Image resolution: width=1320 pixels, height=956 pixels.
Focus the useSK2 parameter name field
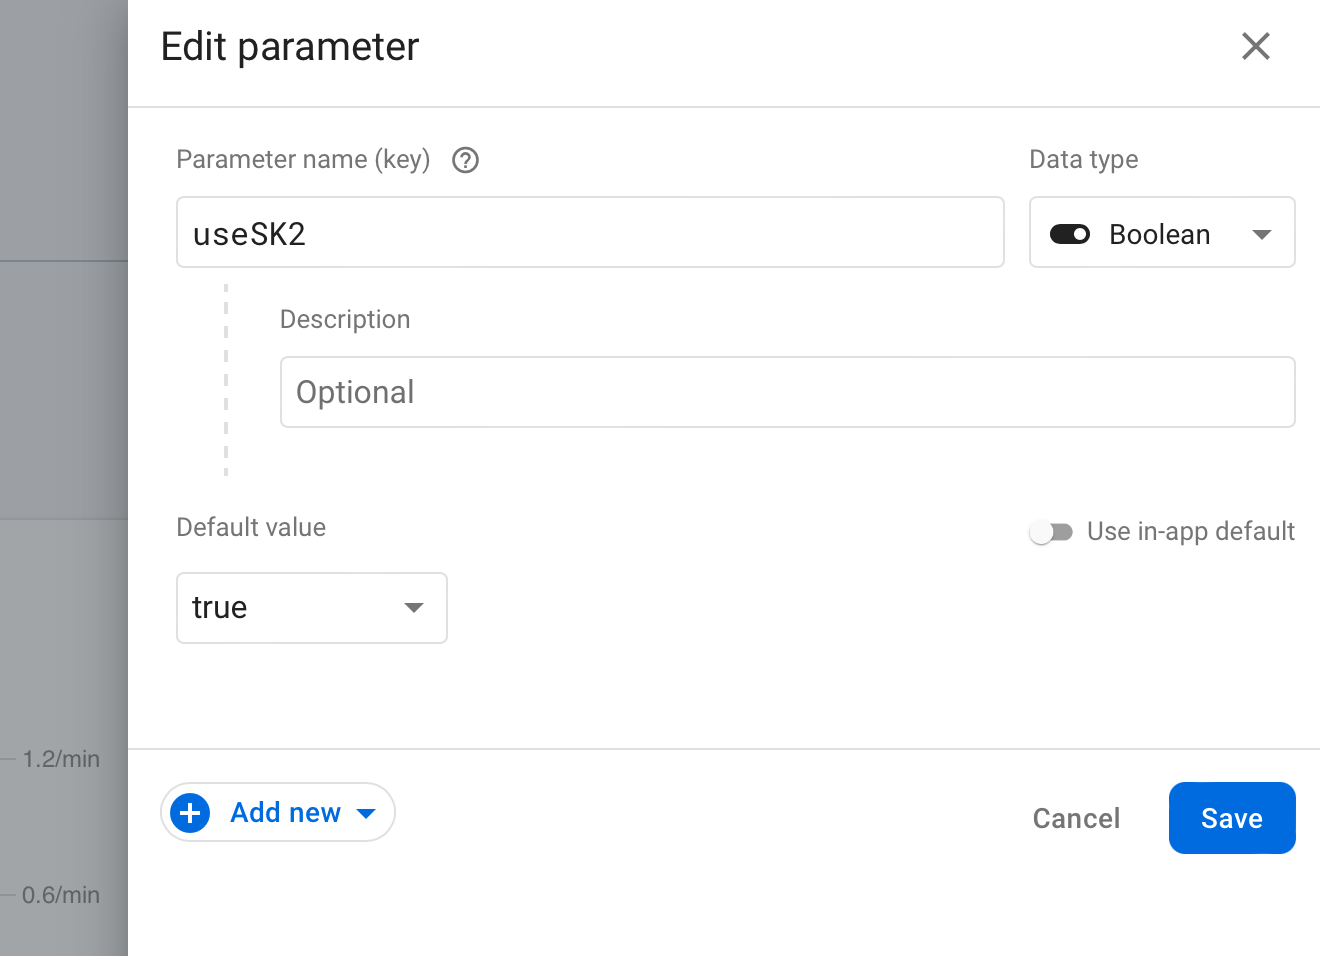click(590, 232)
